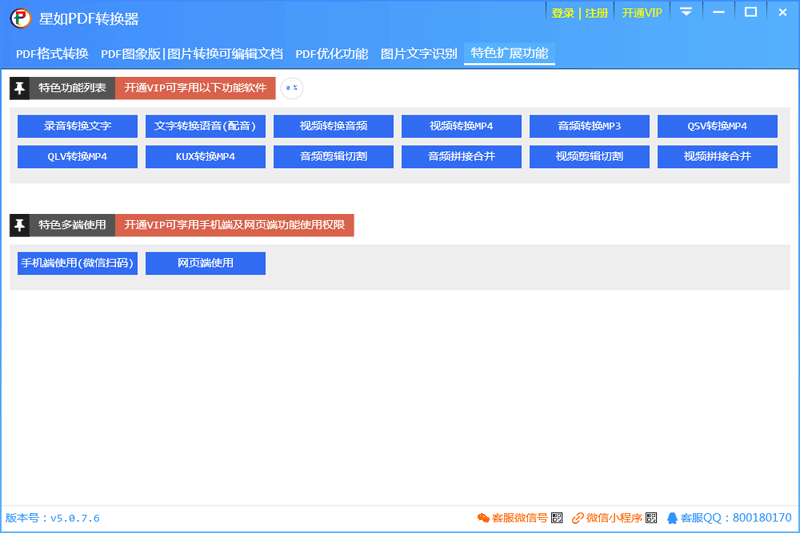Click the QQ penguin icon in status bar
Screen dimensions: 800x533
click(x=672, y=518)
